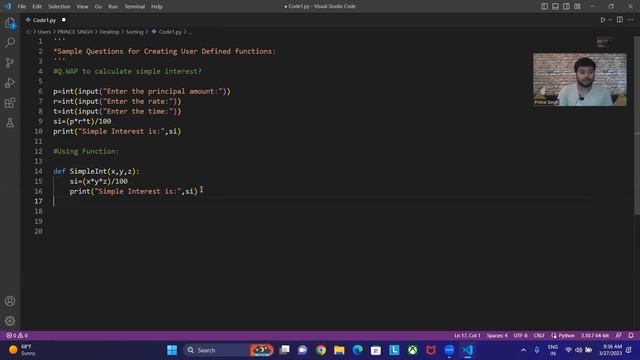Open editor More Actions ellipsis
Screen dimensions: 640x360
coord(631,20)
